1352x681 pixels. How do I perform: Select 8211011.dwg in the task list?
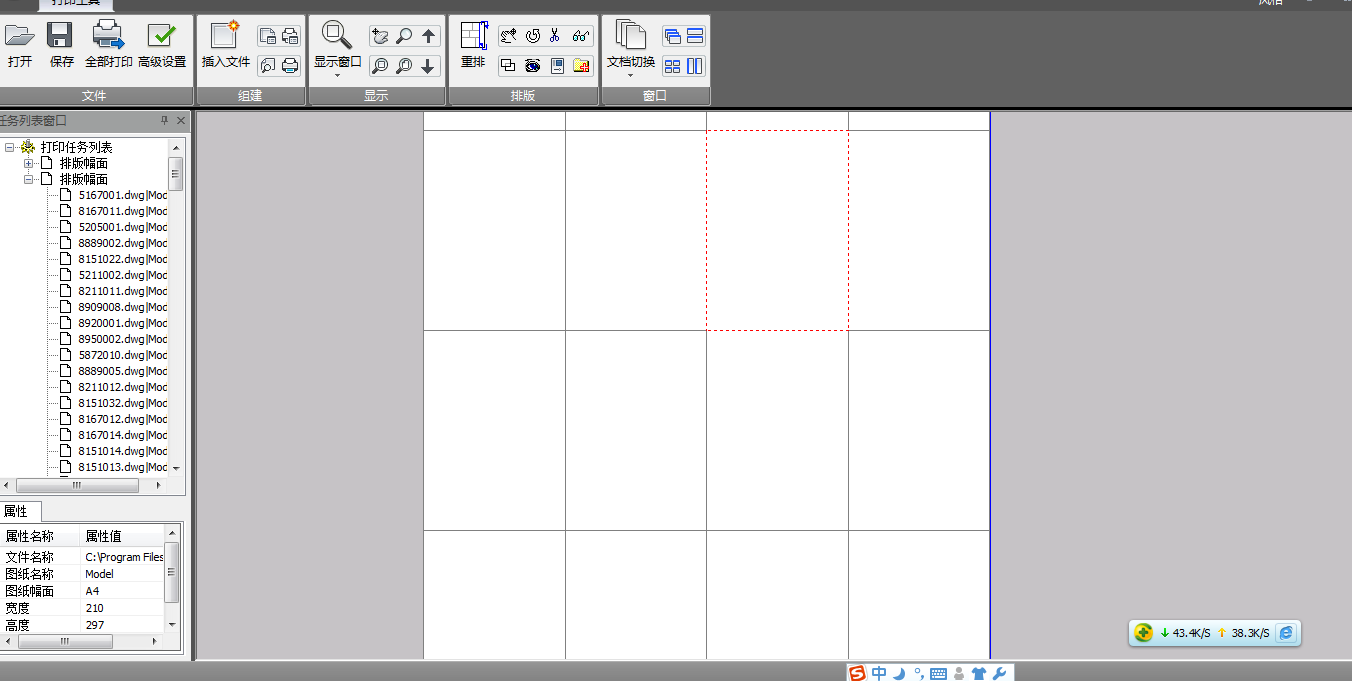pos(112,291)
